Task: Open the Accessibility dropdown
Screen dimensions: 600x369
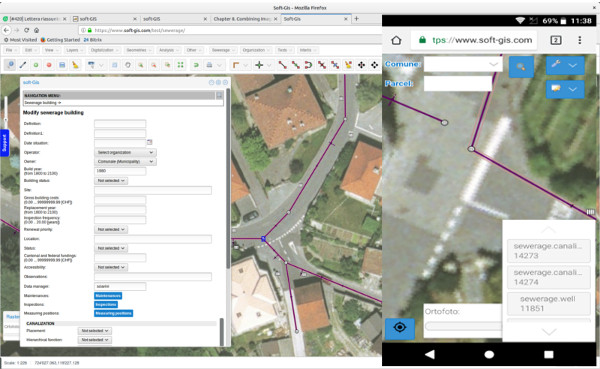Action: [x=111, y=267]
